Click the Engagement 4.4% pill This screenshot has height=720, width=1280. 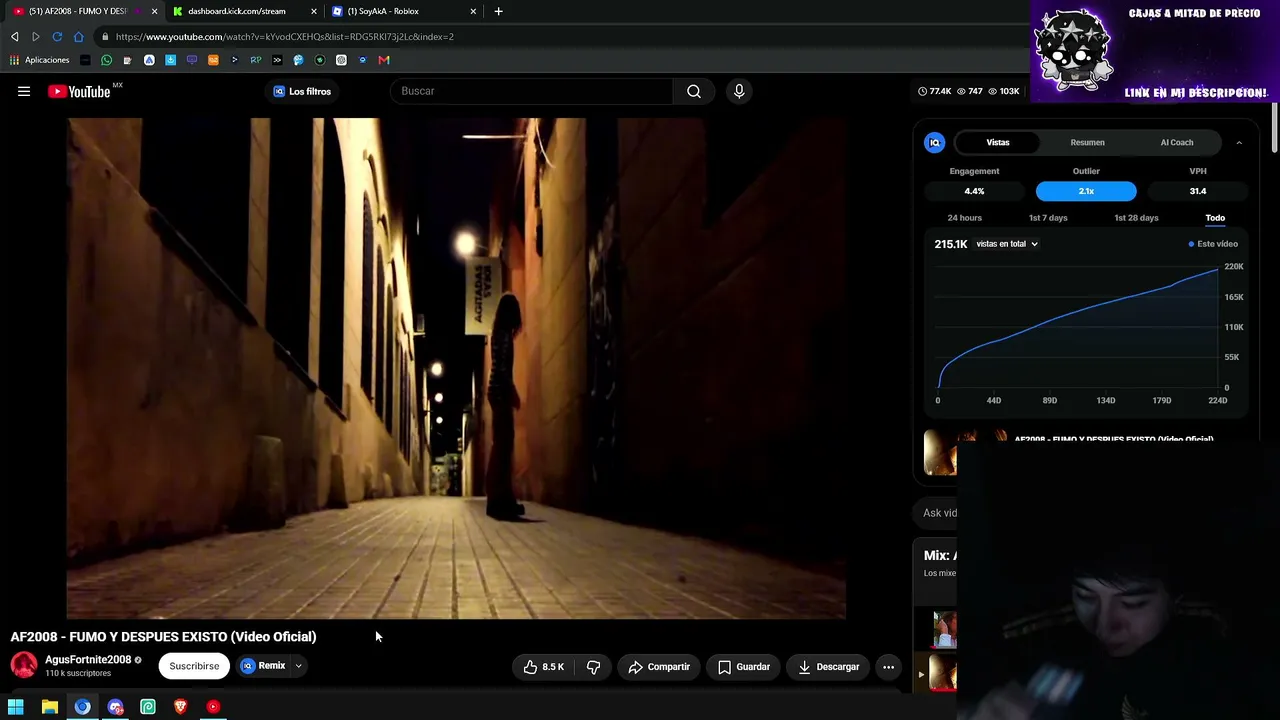pyautogui.click(x=974, y=191)
